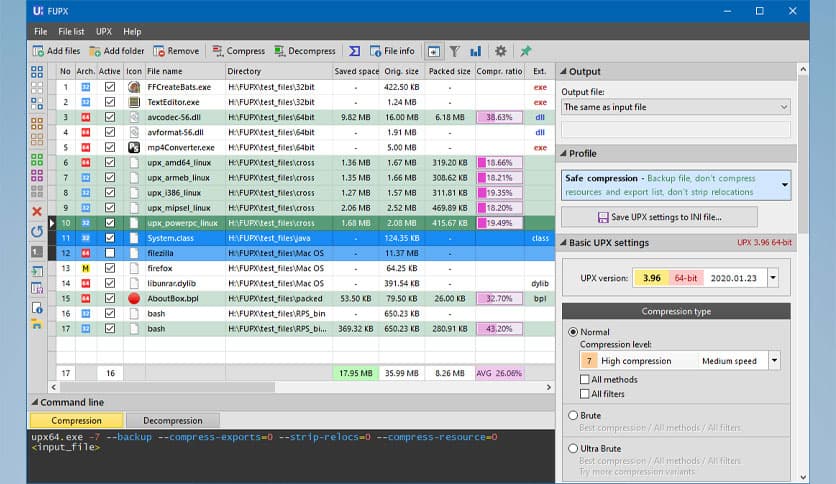Open File info from the toolbar
Image resolution: width=836 pixels, height=484 pixels.
coord(392,51)
